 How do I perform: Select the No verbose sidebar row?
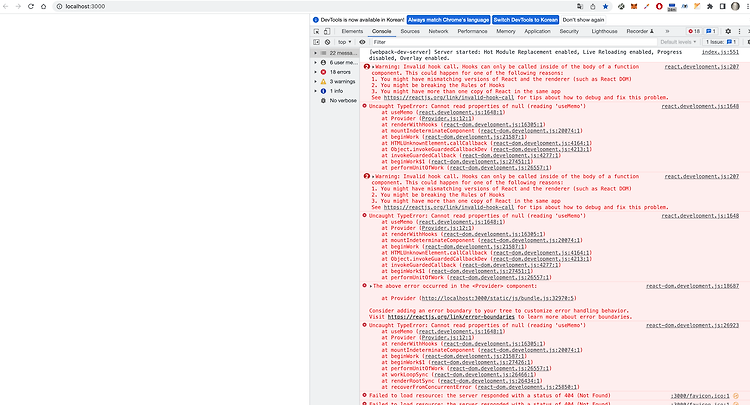(335, 100)
